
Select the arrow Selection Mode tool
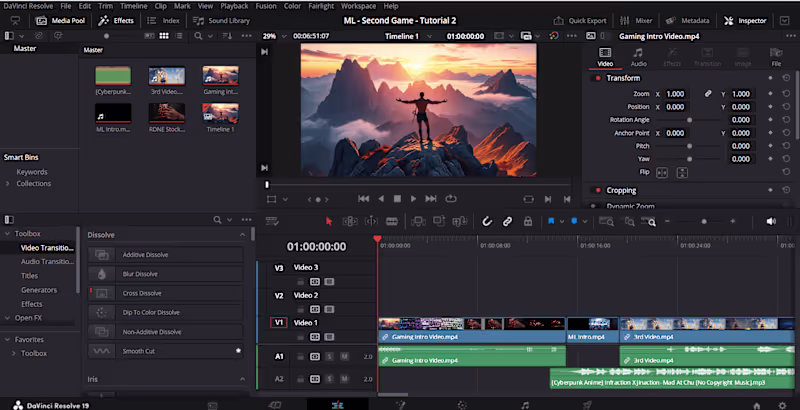coord(329,221)
